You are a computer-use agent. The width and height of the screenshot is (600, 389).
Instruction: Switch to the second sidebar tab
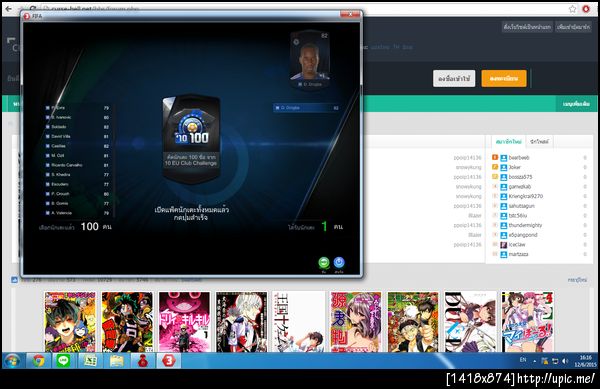click(539, 142)
